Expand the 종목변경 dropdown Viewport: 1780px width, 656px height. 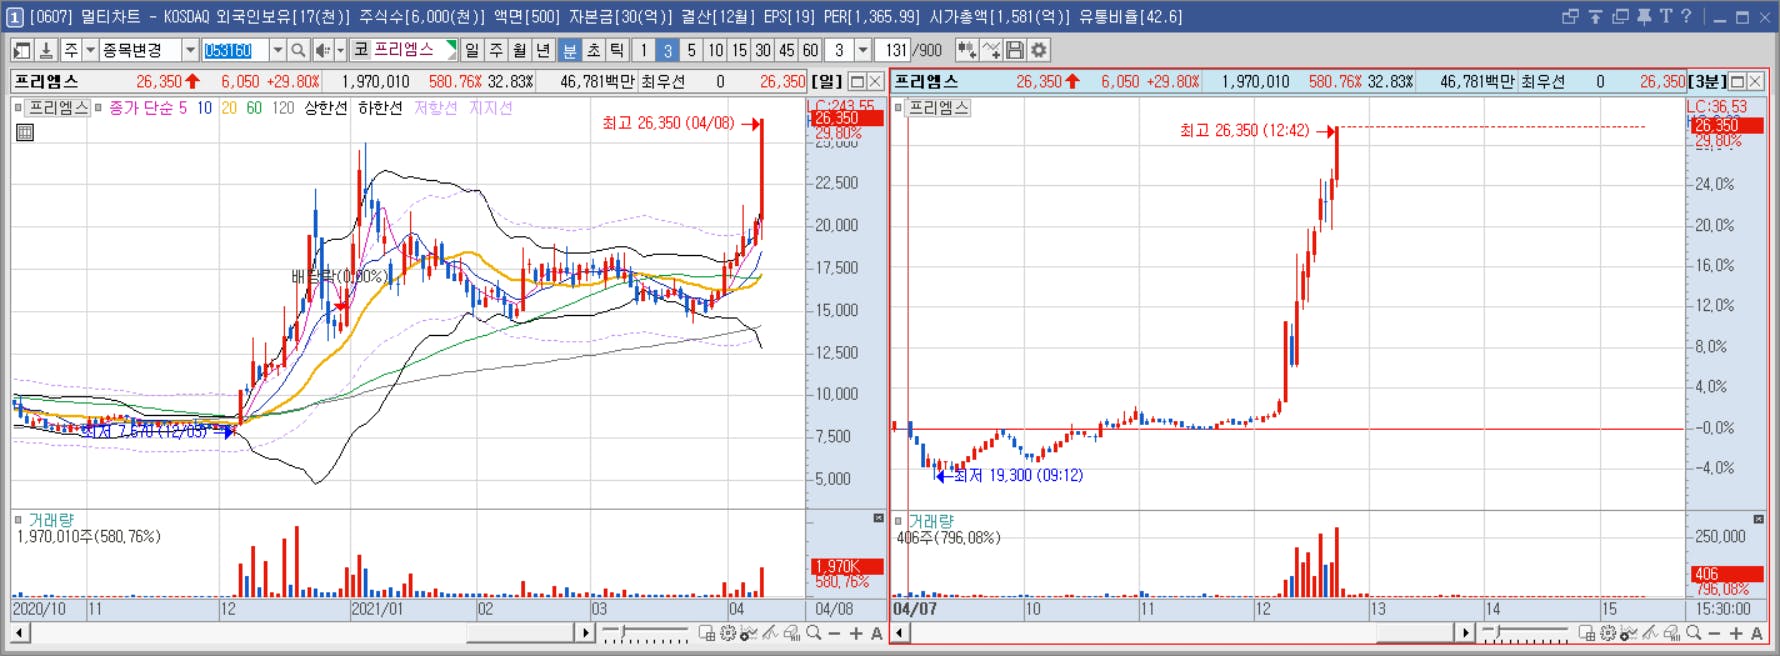[x=190, y=50]
